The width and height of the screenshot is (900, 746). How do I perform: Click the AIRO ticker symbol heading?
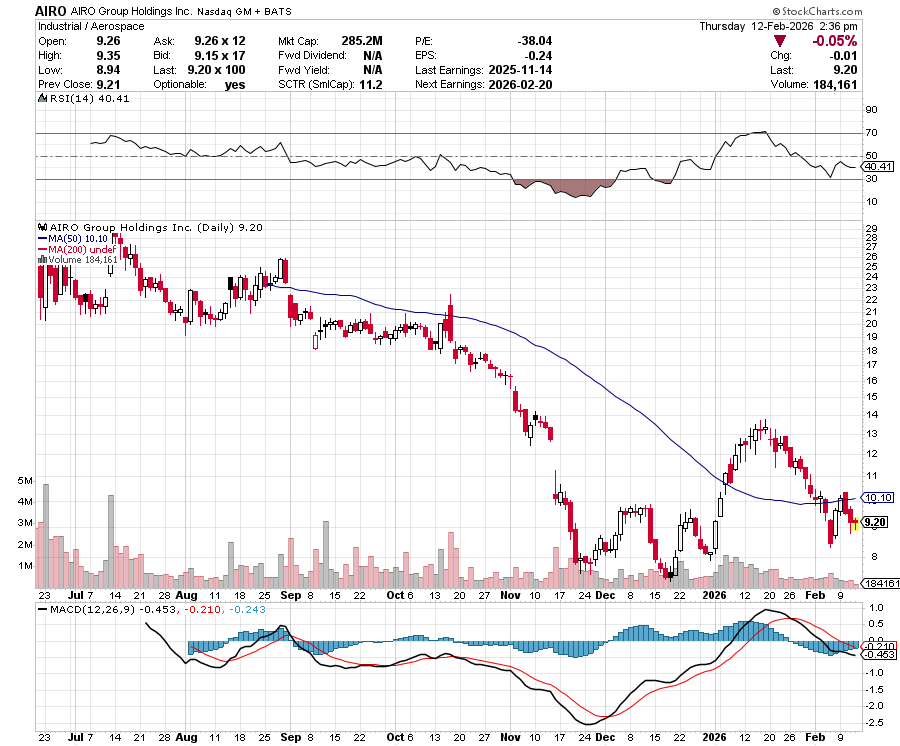click(x=51, y=11)
